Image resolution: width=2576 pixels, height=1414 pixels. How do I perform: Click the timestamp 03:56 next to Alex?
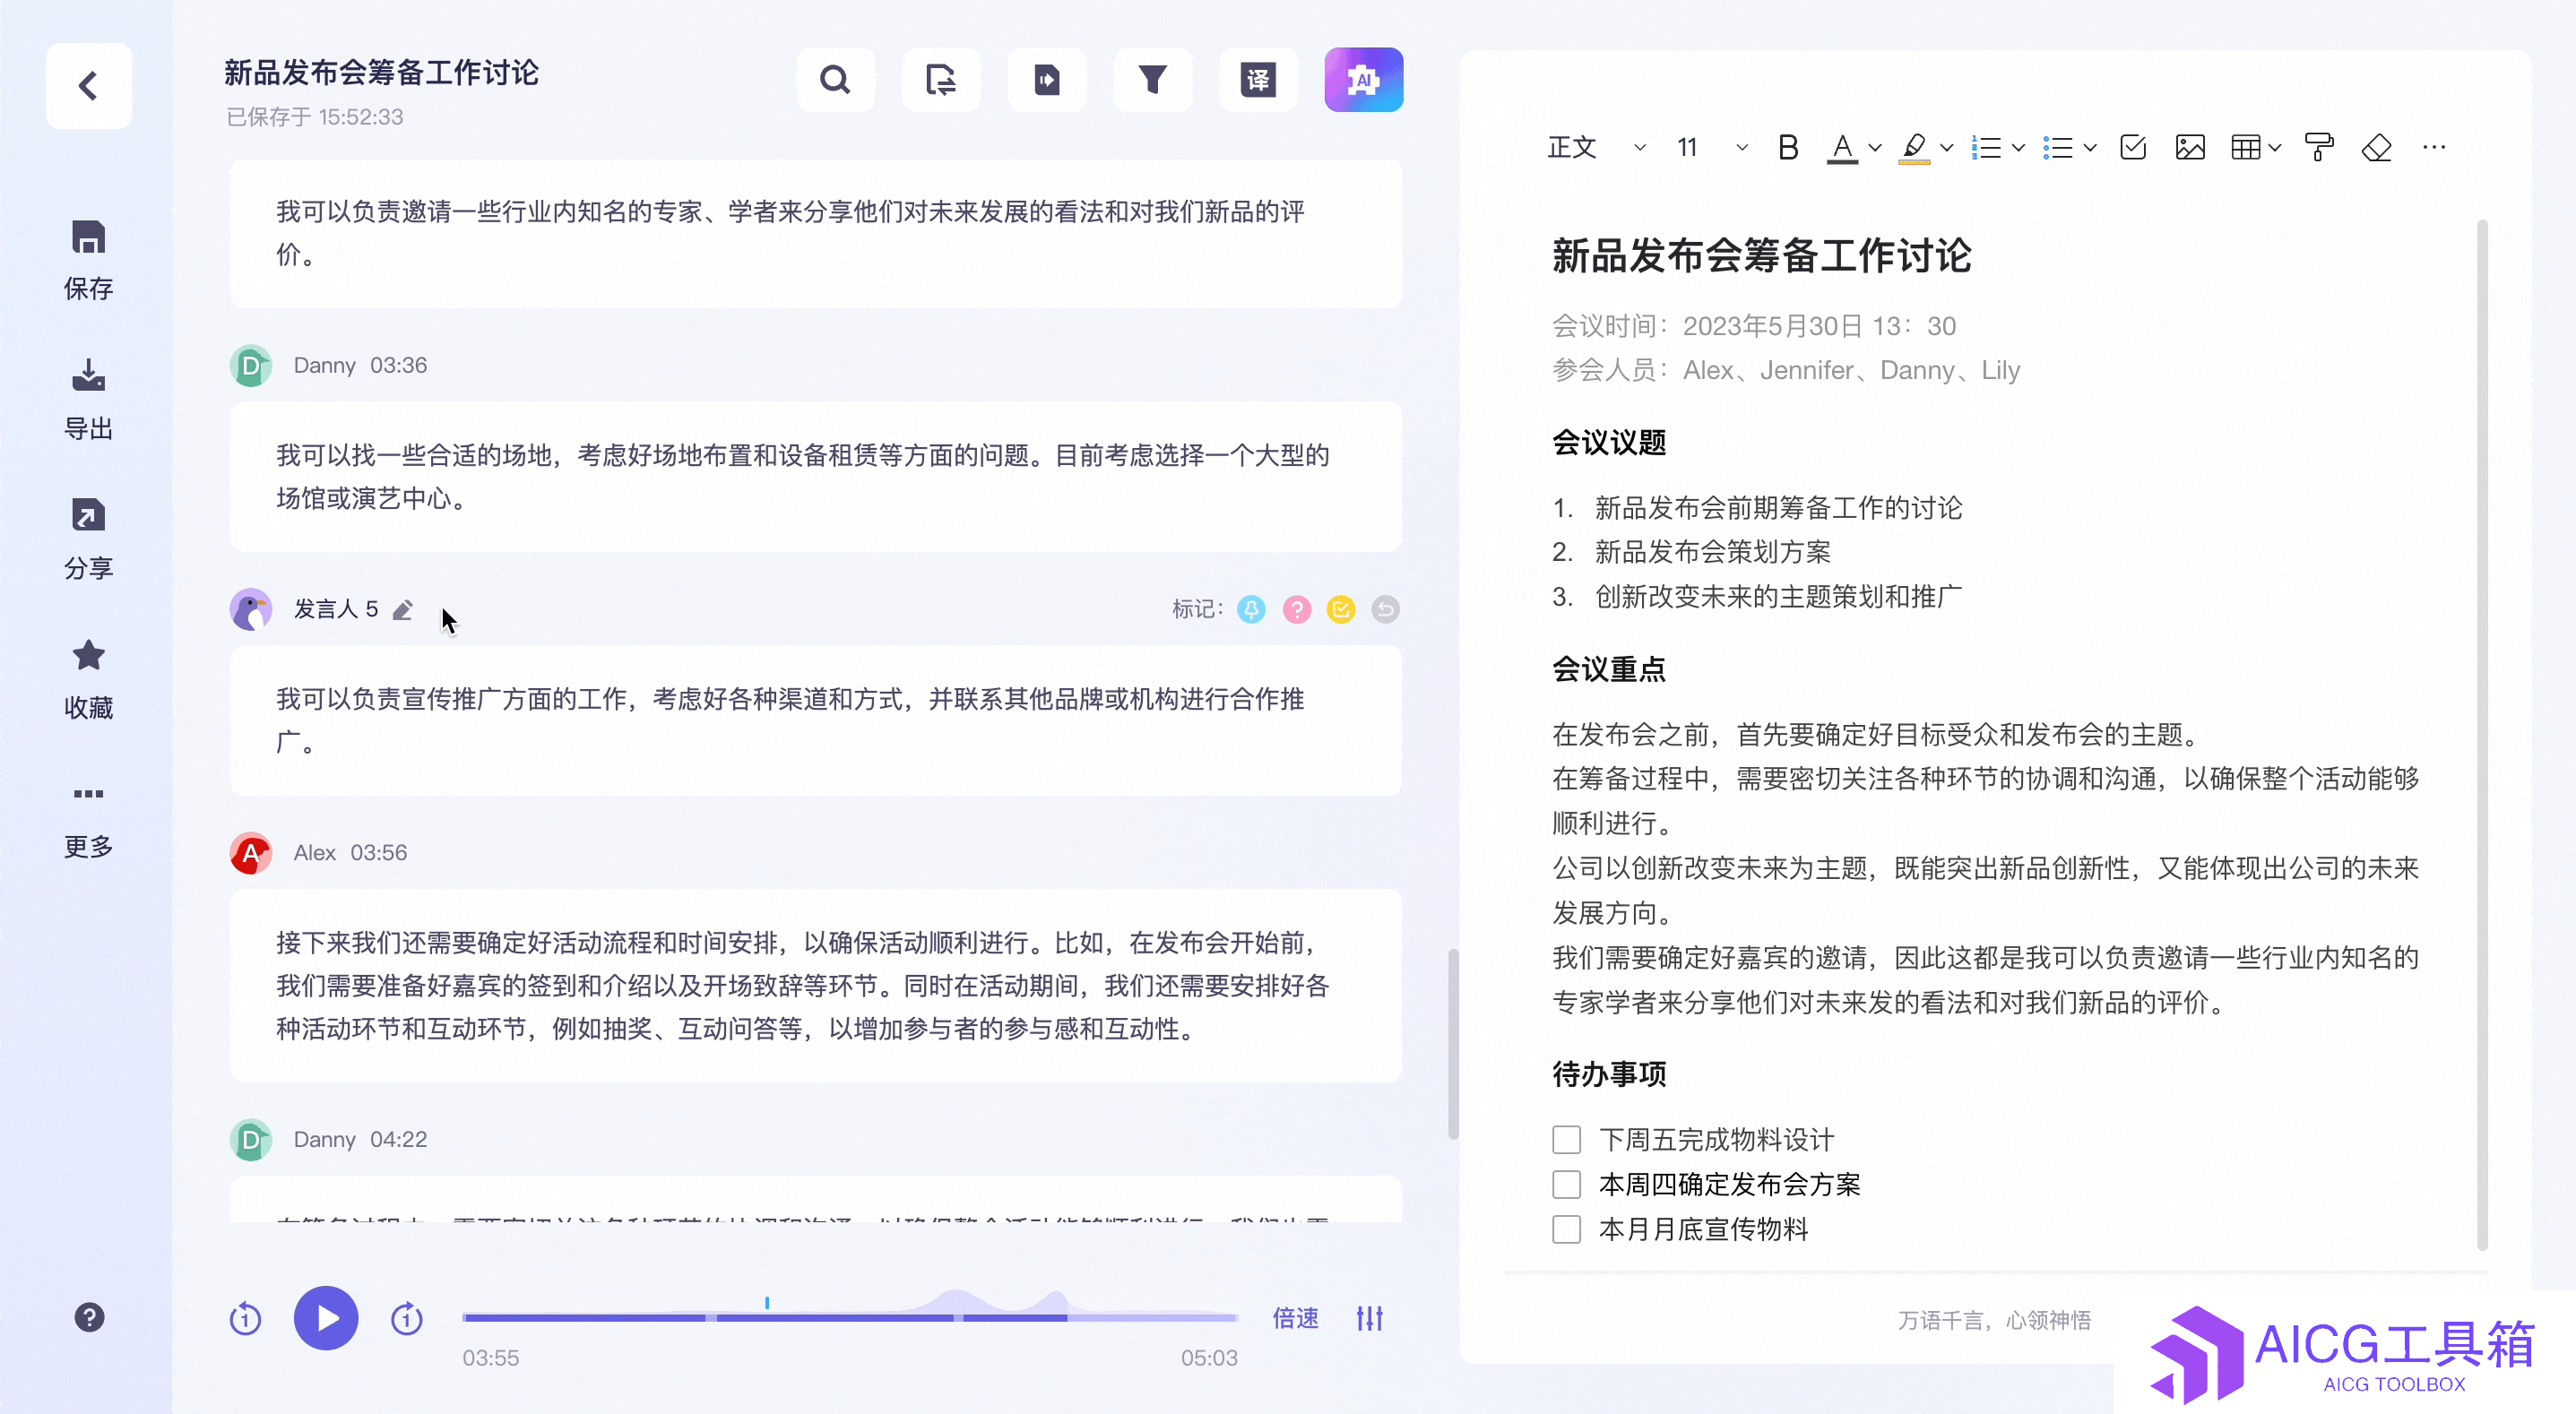pos(378,853)
